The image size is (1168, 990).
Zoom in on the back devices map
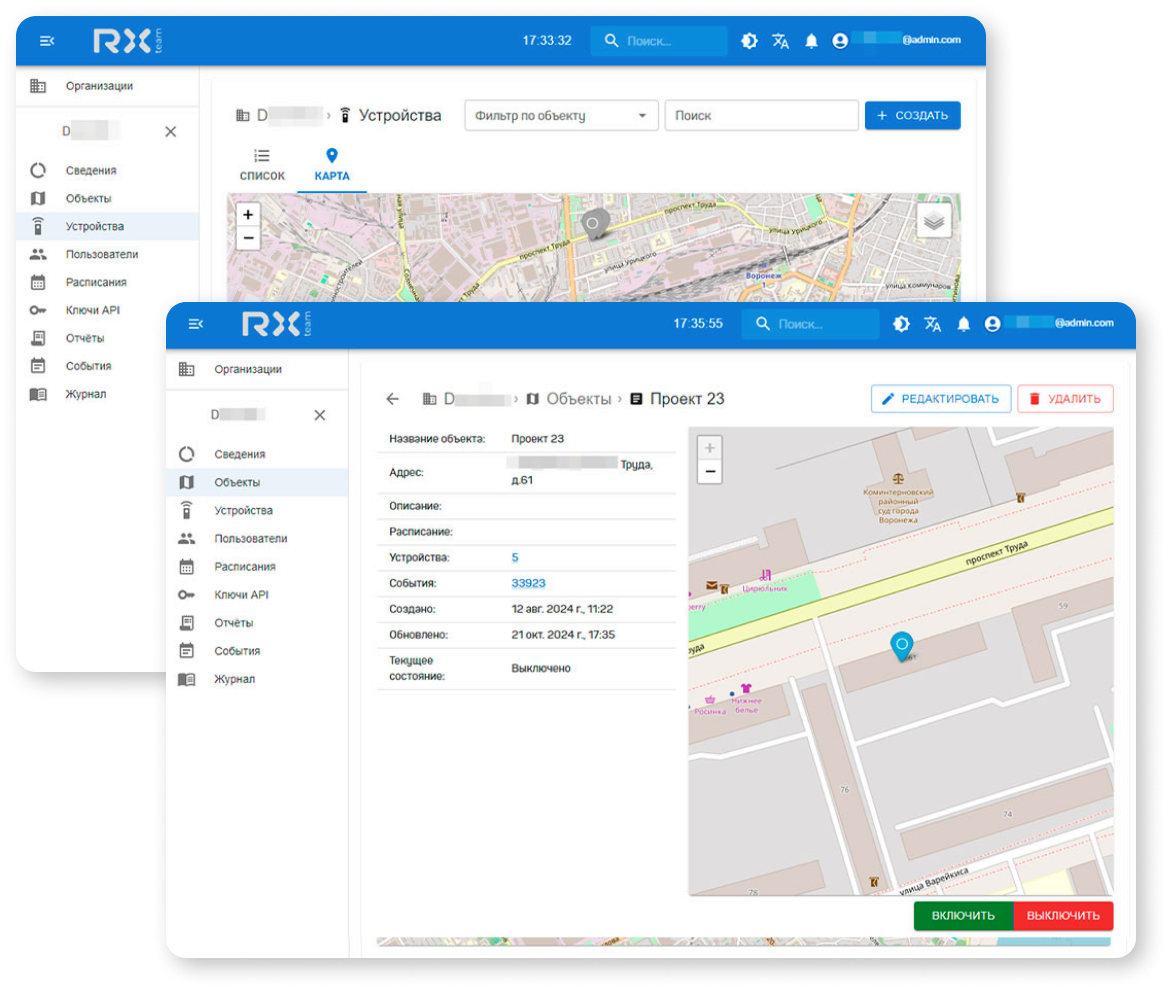point(248,214)
